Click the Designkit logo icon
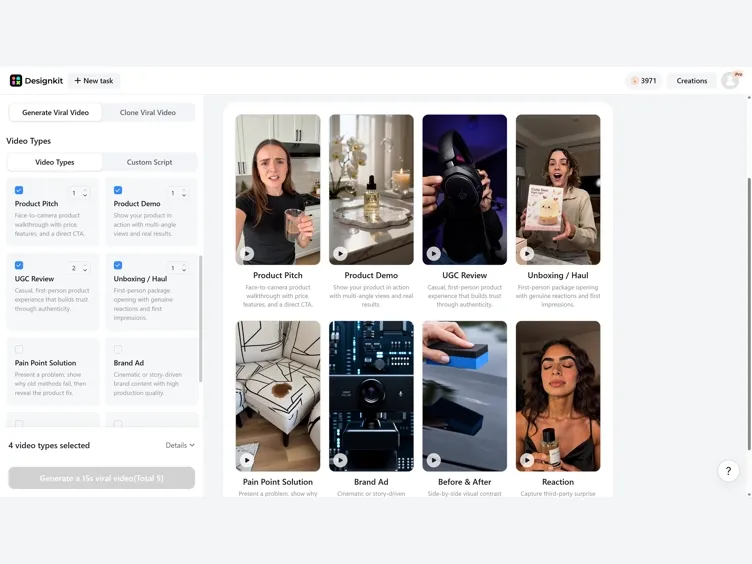The width and height of the screenshot is (752, 564). (x=16, y=81)
